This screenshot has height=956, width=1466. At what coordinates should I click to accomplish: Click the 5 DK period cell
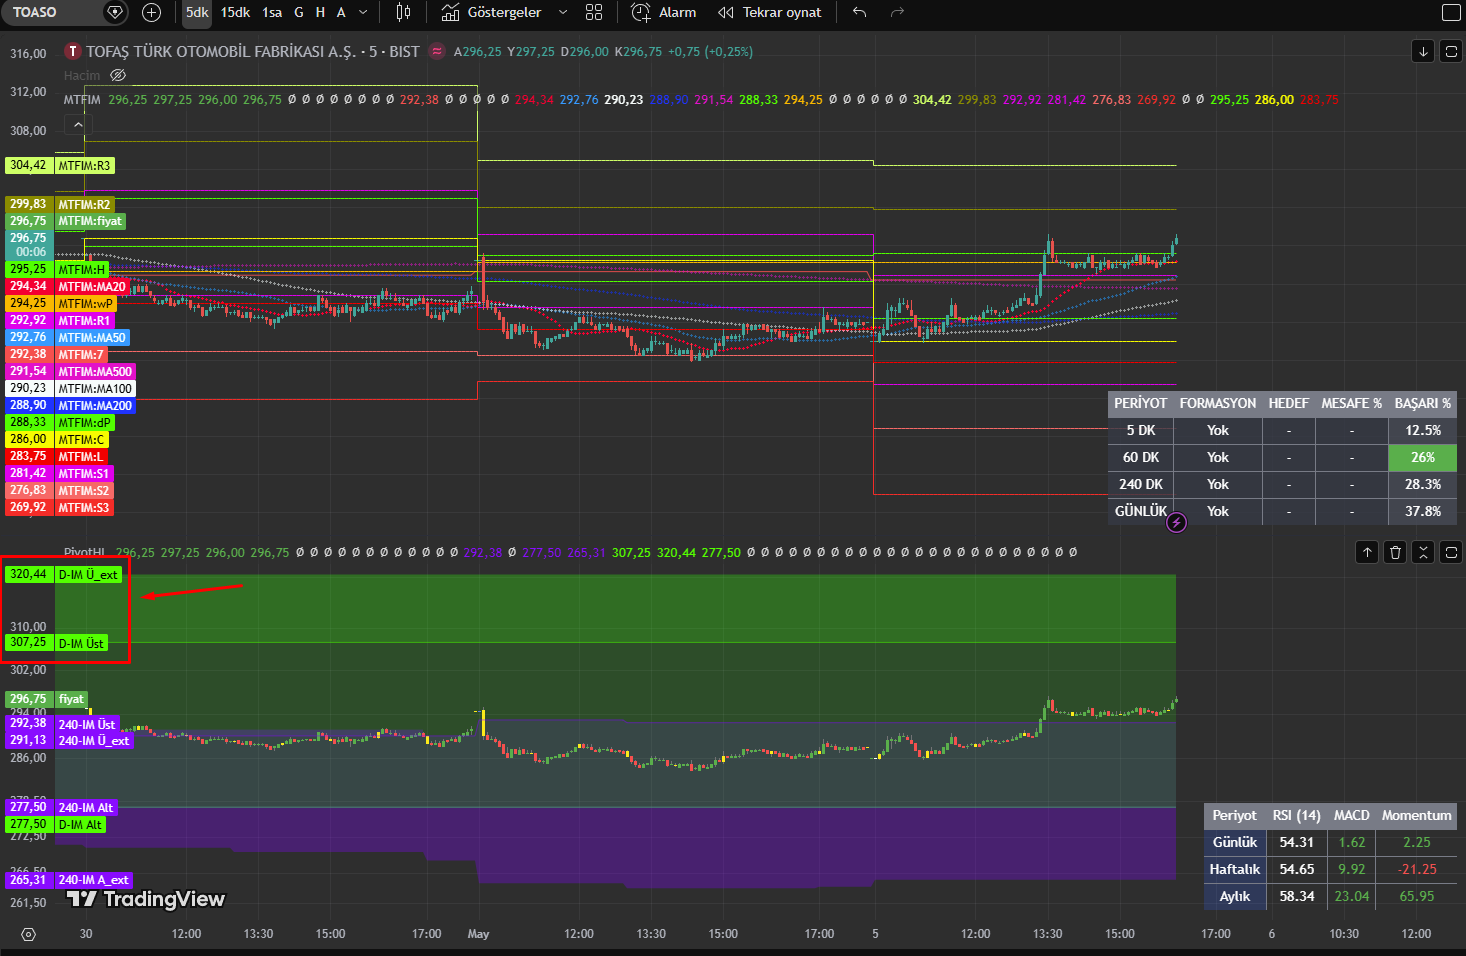click(x=1141, y=430)
